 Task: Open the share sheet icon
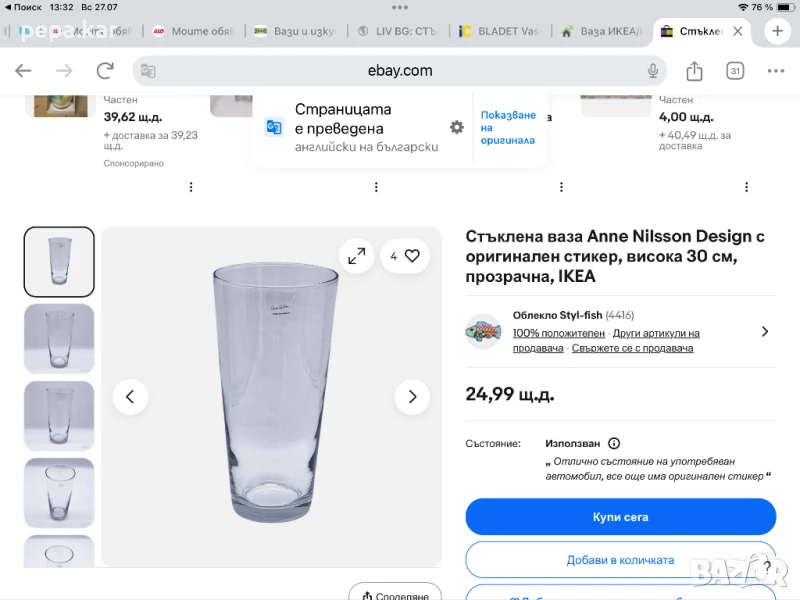[695, 71]
